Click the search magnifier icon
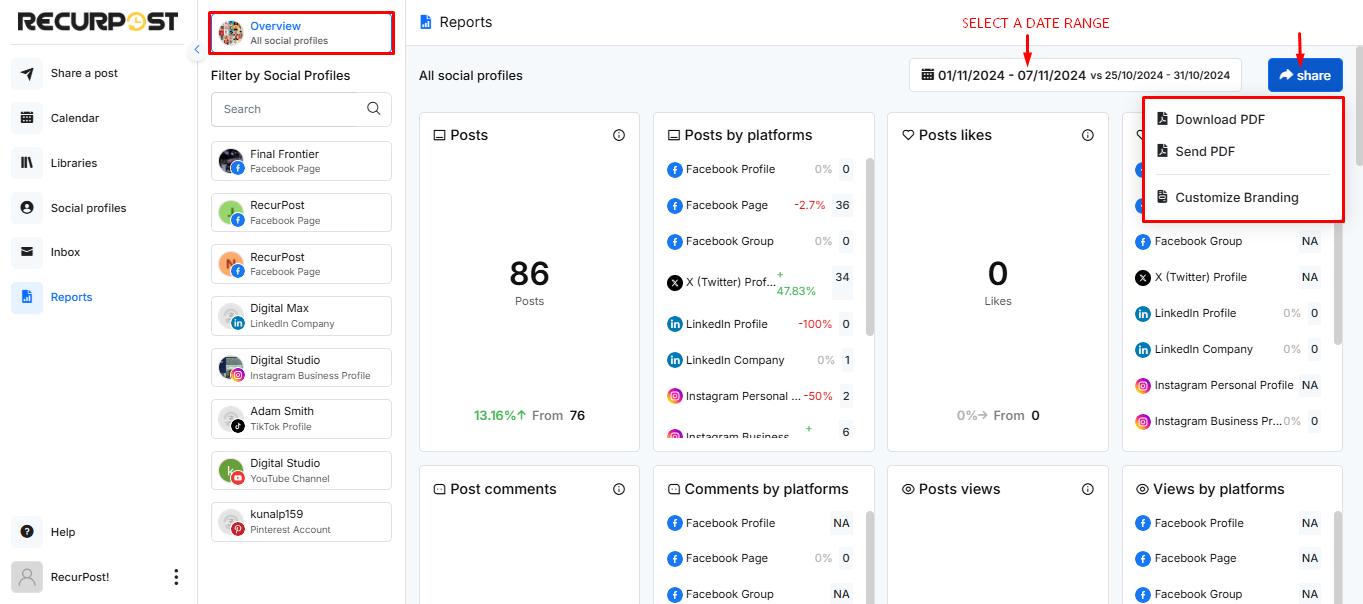This screenshot has width=1363, height=604. pos(374,109)
